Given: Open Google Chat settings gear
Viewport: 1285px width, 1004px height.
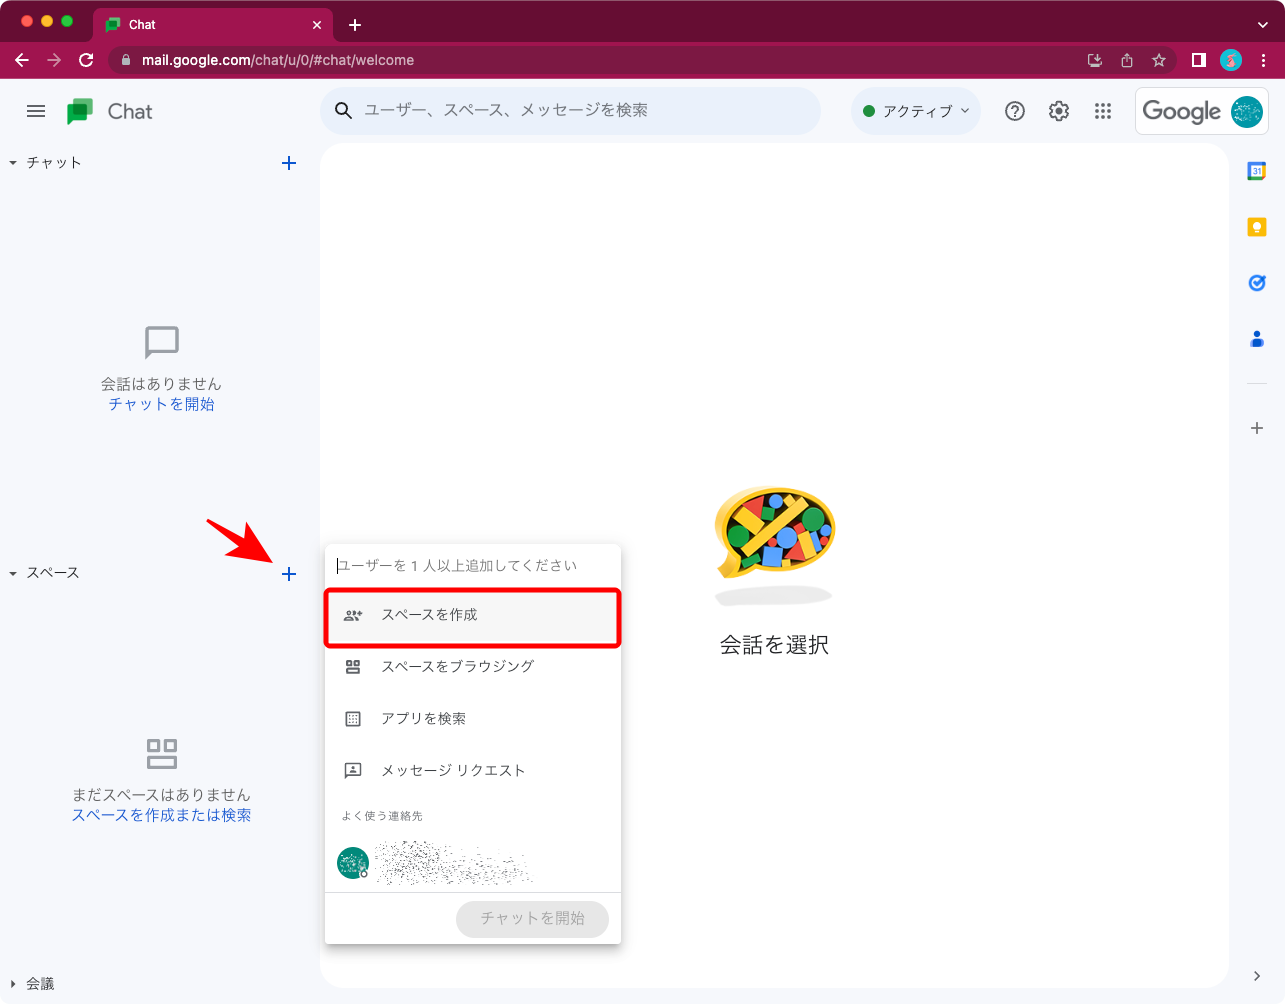Looking at the screenshot, I should (x=1058, y=111).
